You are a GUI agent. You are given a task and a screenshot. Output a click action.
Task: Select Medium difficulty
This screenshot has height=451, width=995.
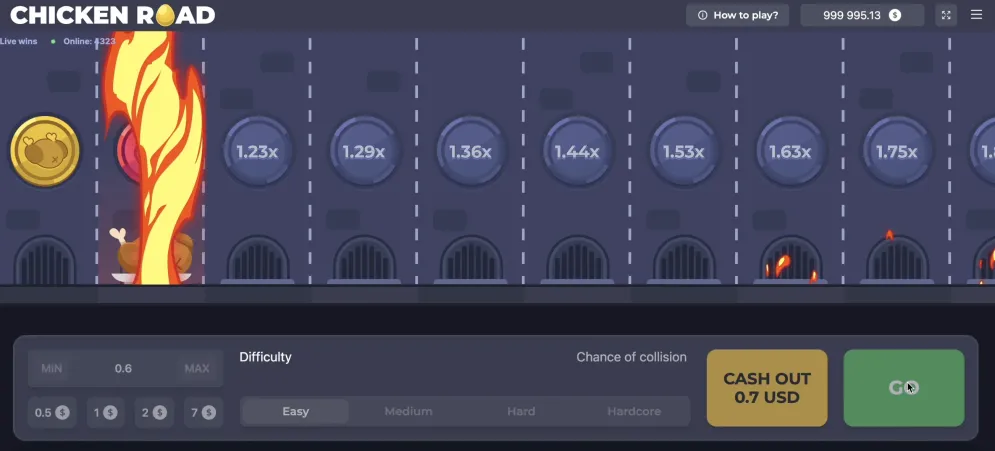coord(409,412)
